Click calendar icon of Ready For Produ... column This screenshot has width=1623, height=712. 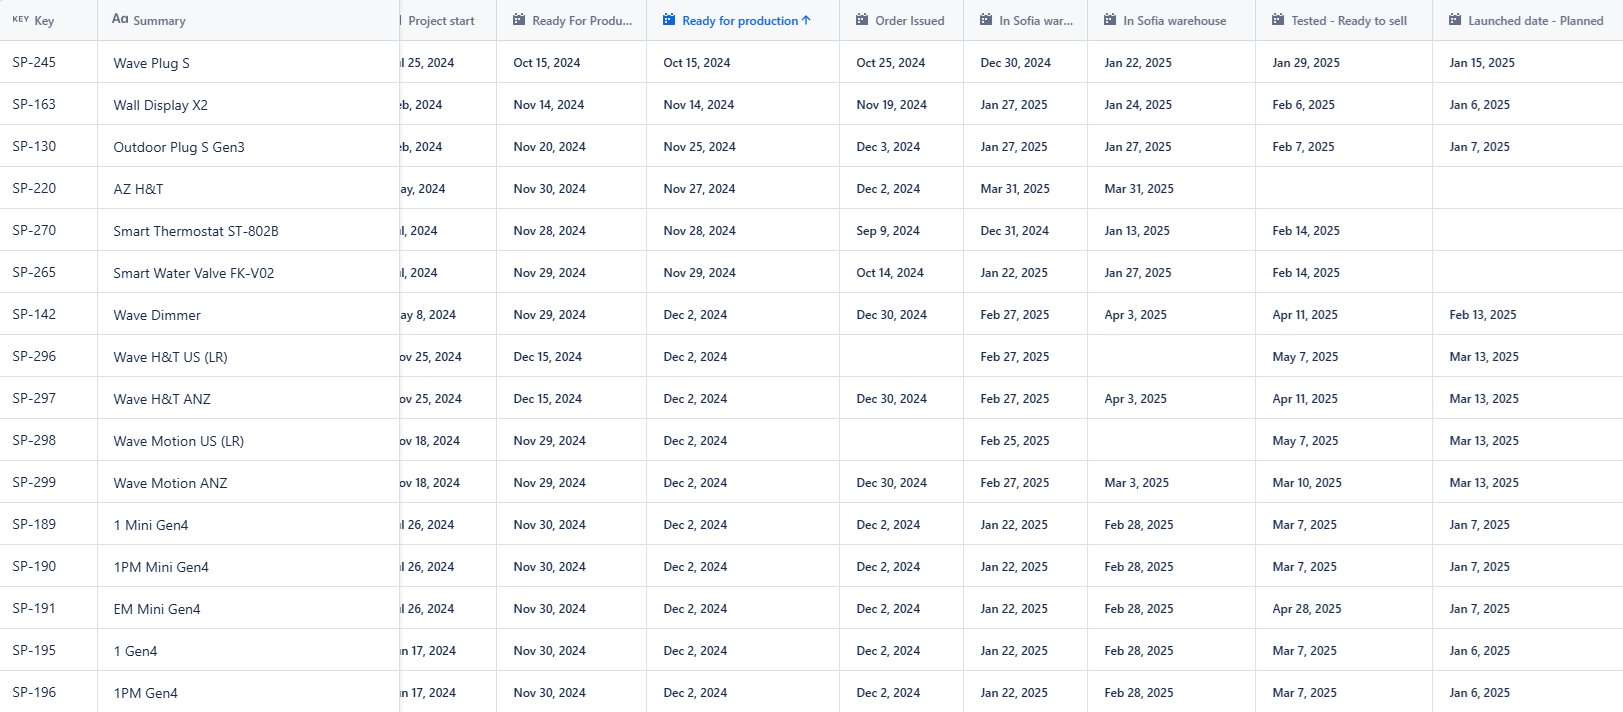pyautogui.click(x=519, y=19)
